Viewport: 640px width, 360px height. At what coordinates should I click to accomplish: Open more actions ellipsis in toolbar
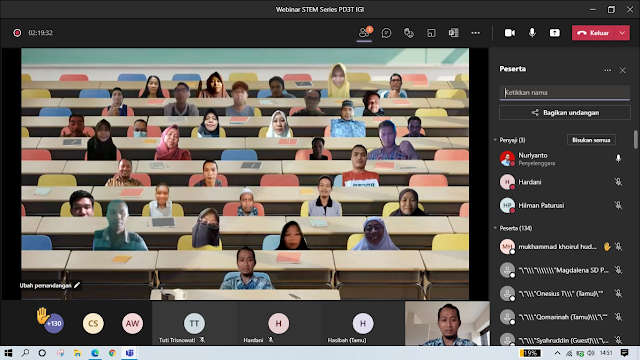[476, 33]
